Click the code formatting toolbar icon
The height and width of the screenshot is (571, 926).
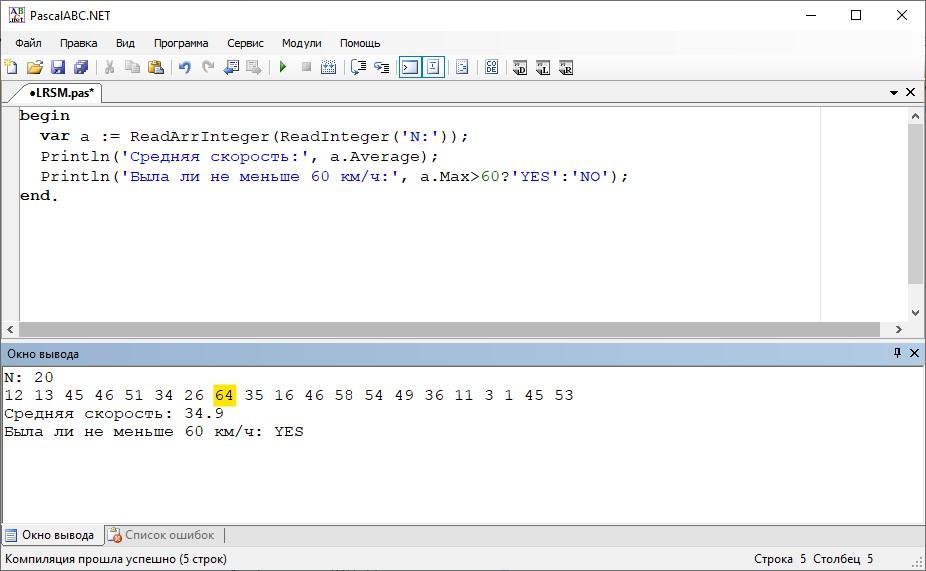point(462,67)
